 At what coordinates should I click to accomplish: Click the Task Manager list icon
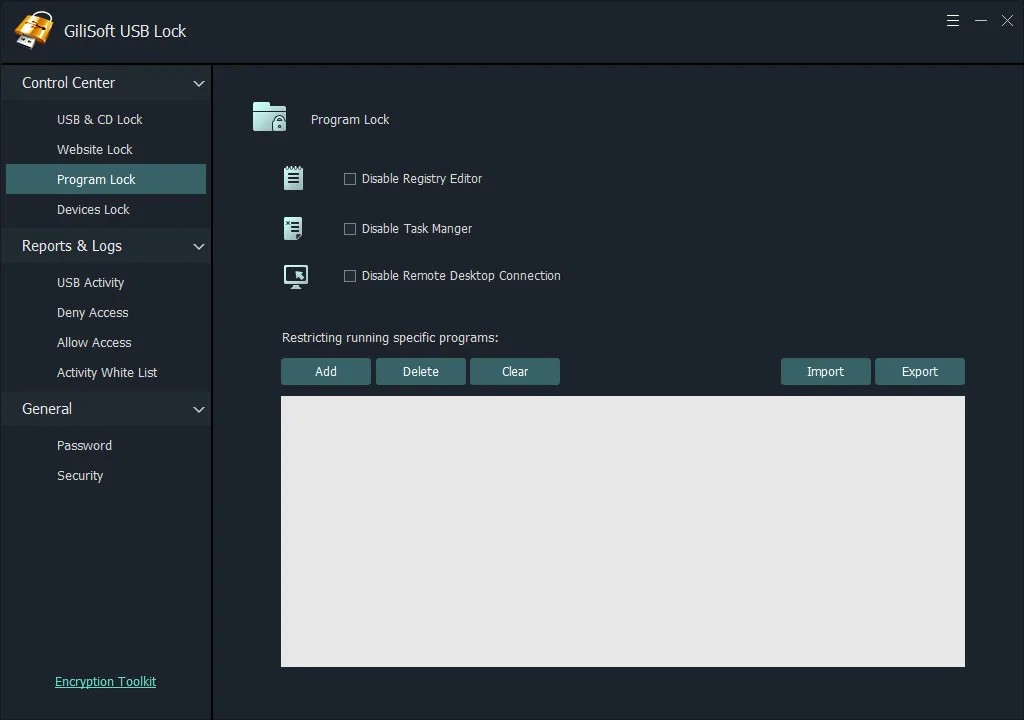[293, 228]
